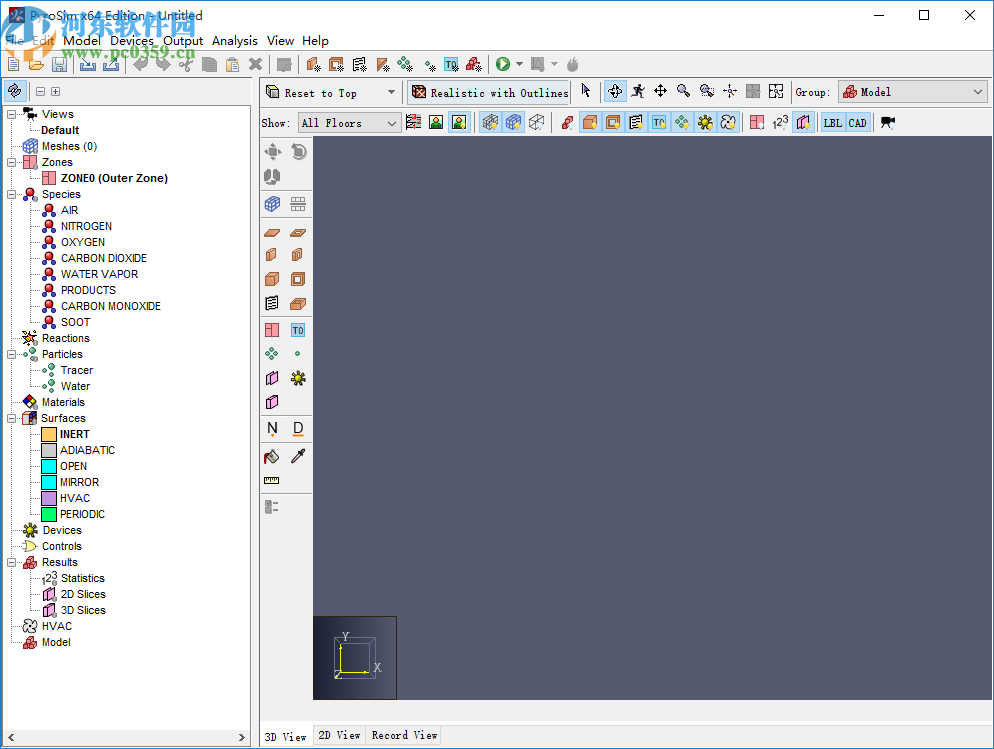Switch to the 2D View tab

[x=339, y=735]
